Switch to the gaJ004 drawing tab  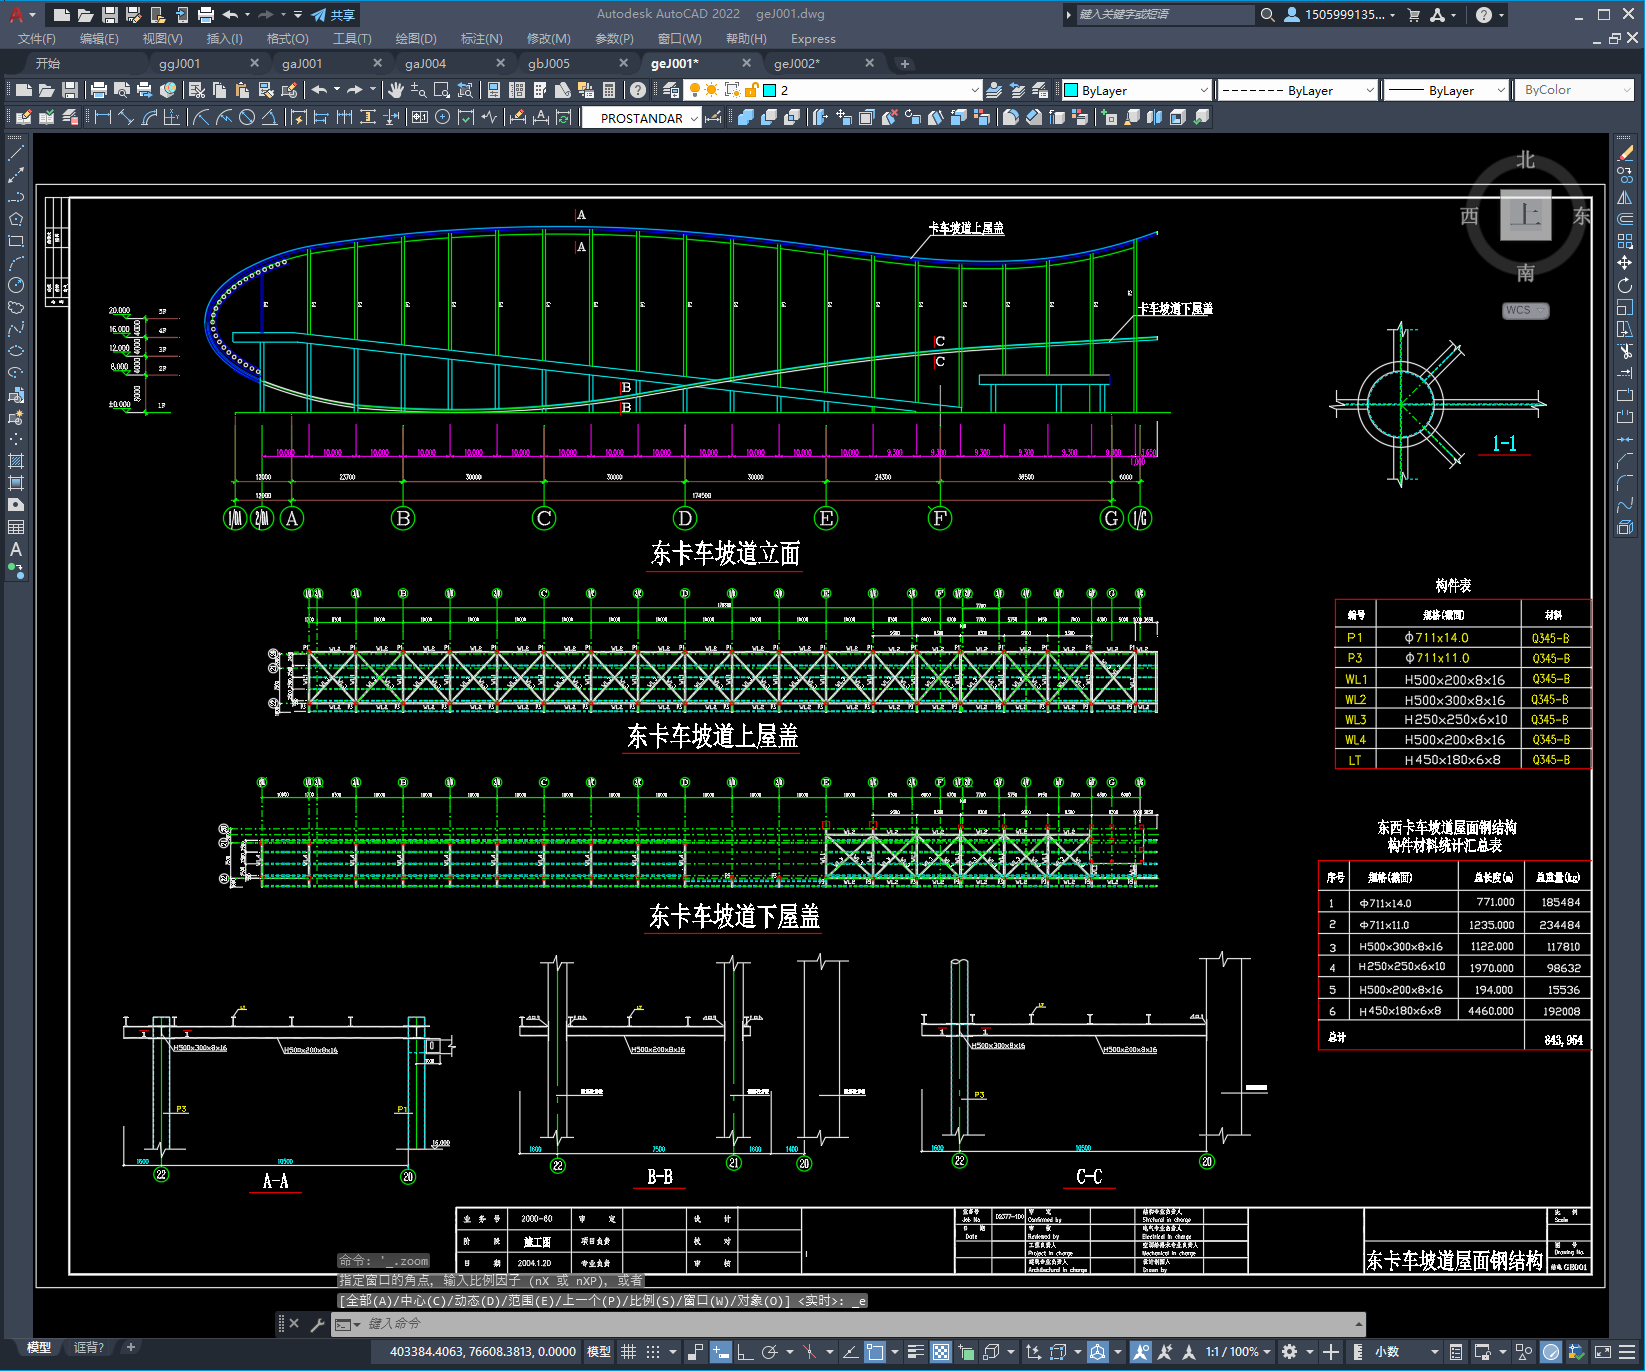click(x=426, y=63)
